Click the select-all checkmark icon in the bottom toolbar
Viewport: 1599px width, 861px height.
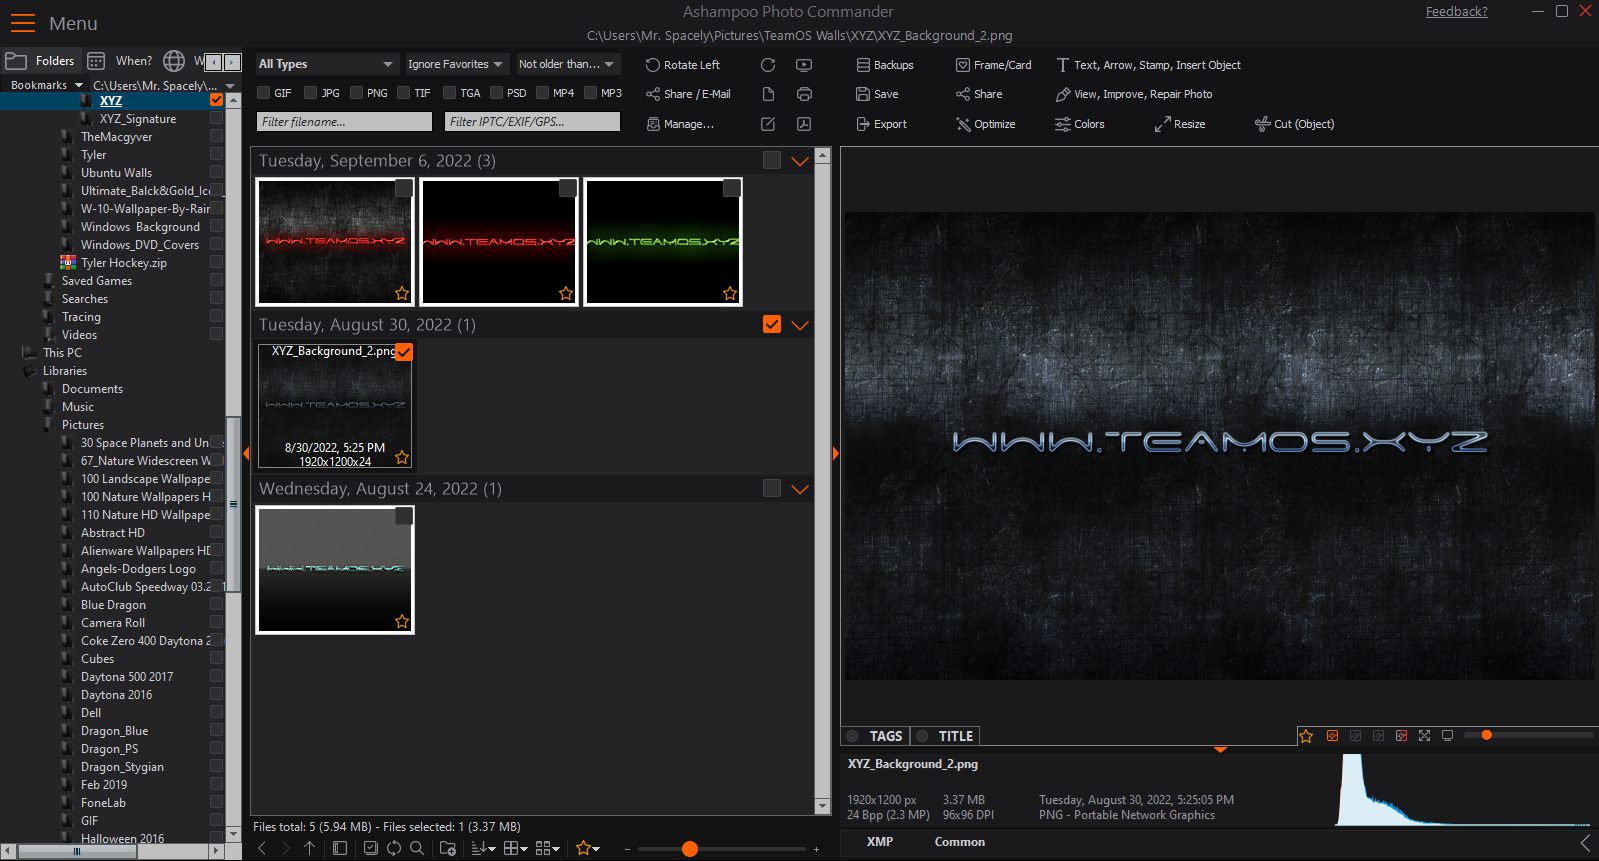[371, 848]
